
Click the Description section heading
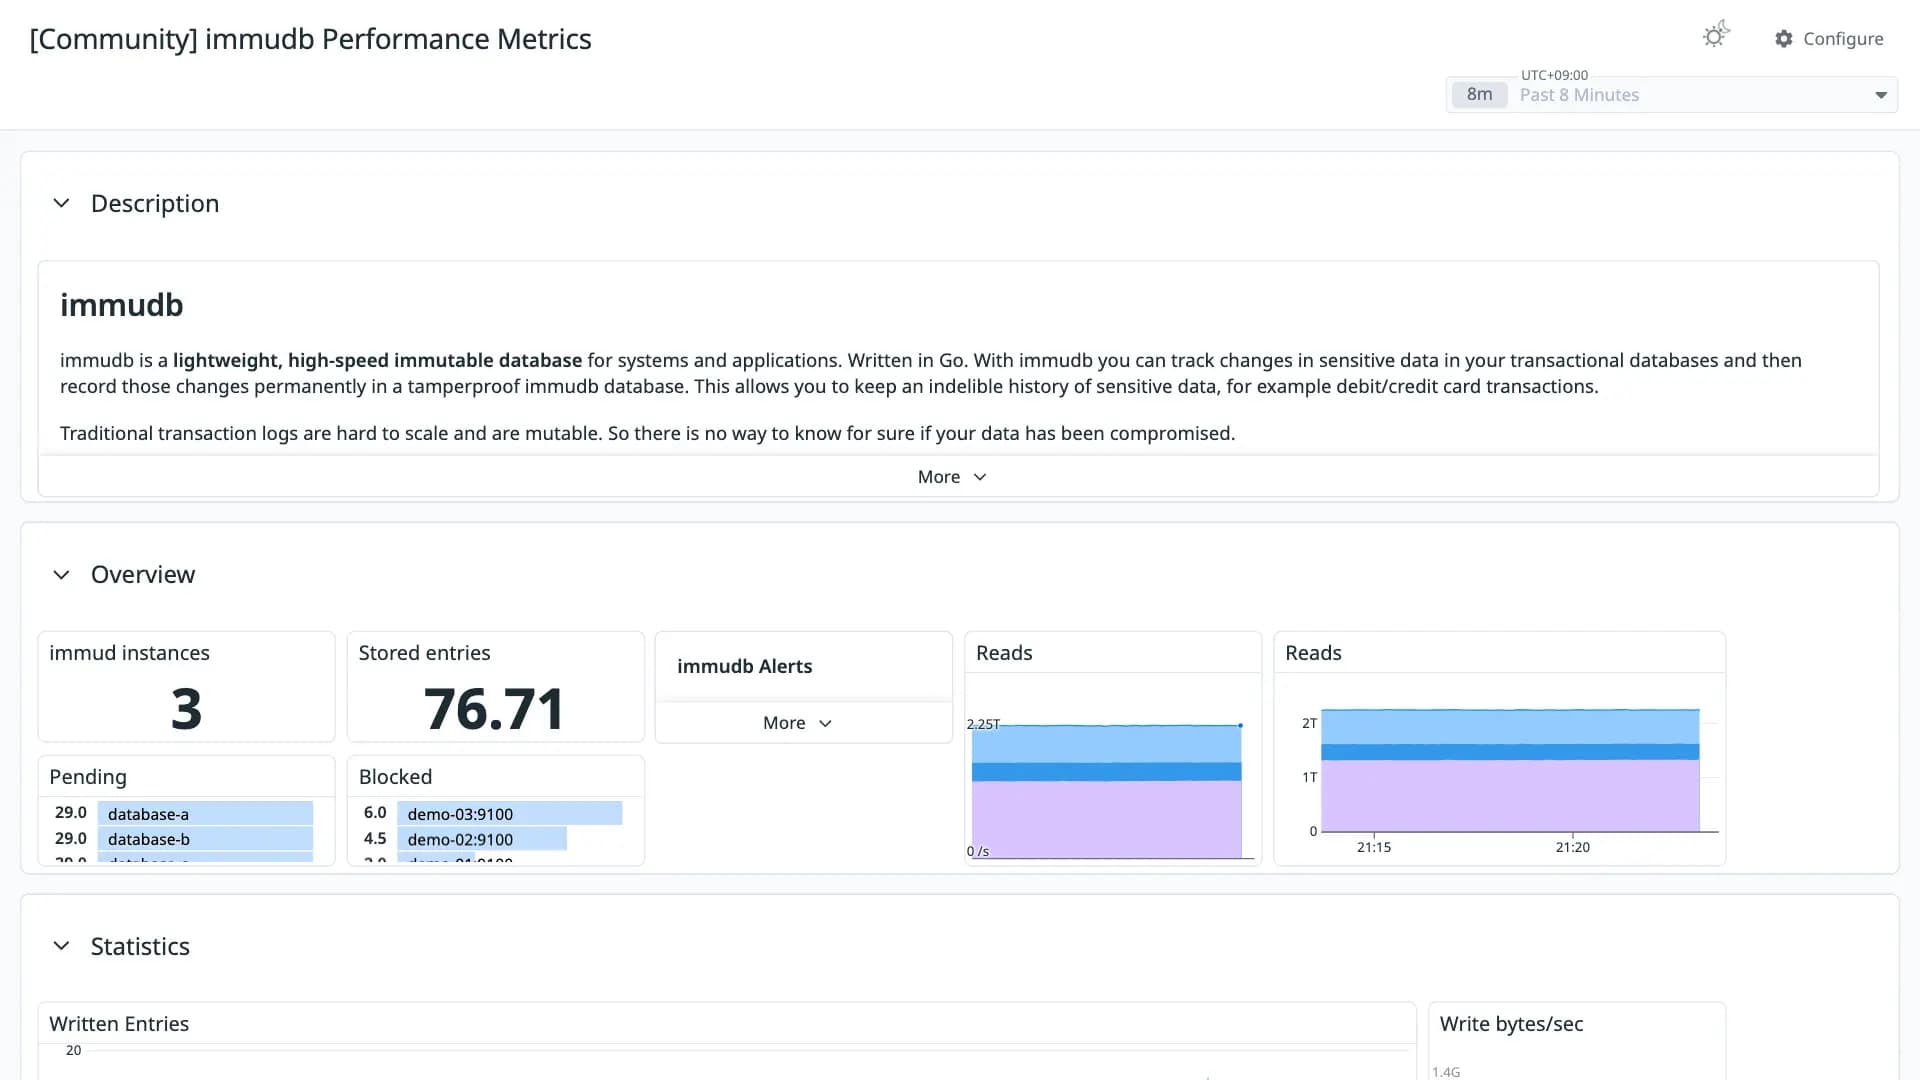pyautogui.click(x=155, y=204)
